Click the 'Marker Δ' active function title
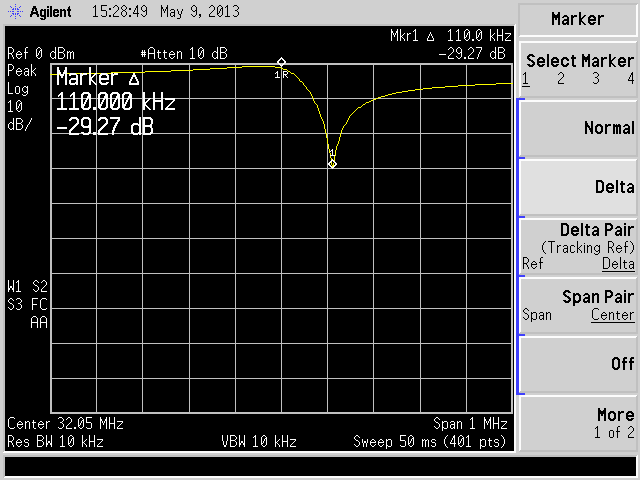Screen dimensions: 640x480 (98, 78)
